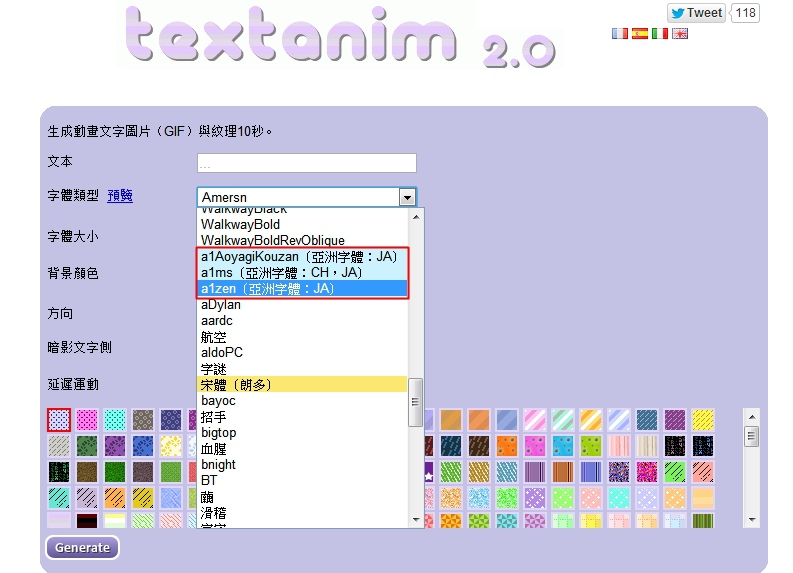
Task: Pick bayoc in the font list
Action: pyautogui.click(x=302, y=401)
